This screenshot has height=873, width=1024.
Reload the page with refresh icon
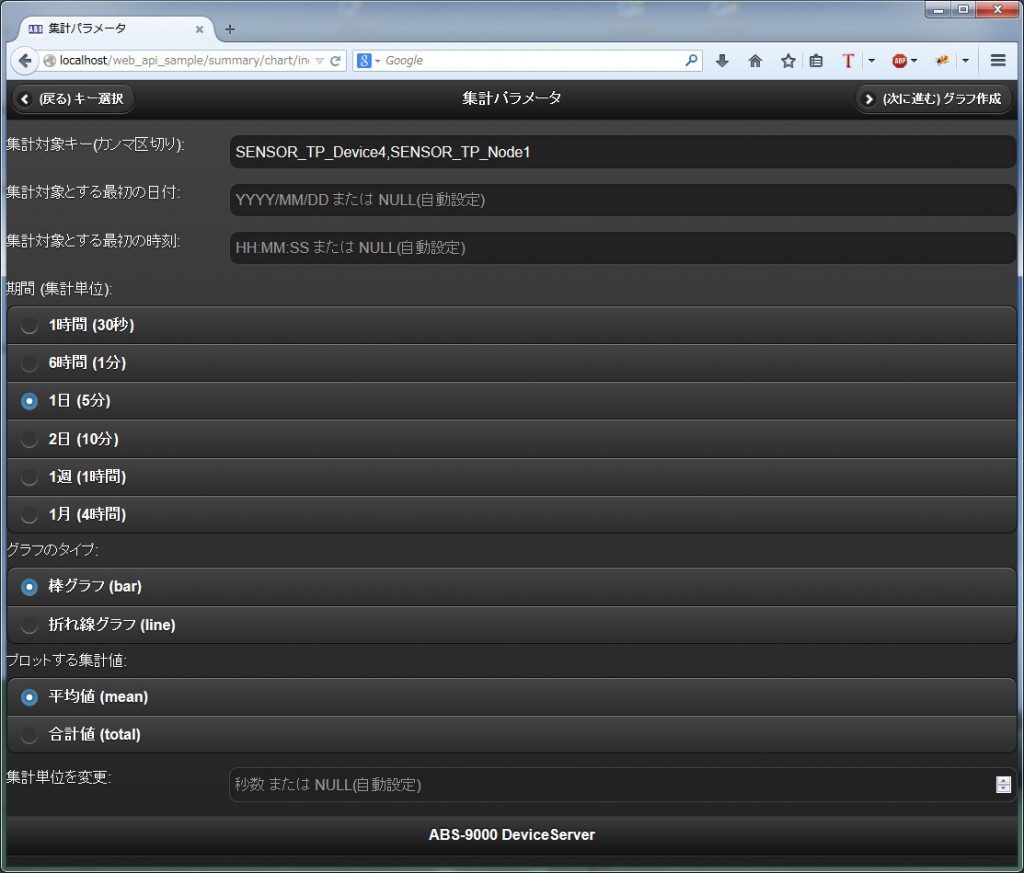click(x=336, y=61)
